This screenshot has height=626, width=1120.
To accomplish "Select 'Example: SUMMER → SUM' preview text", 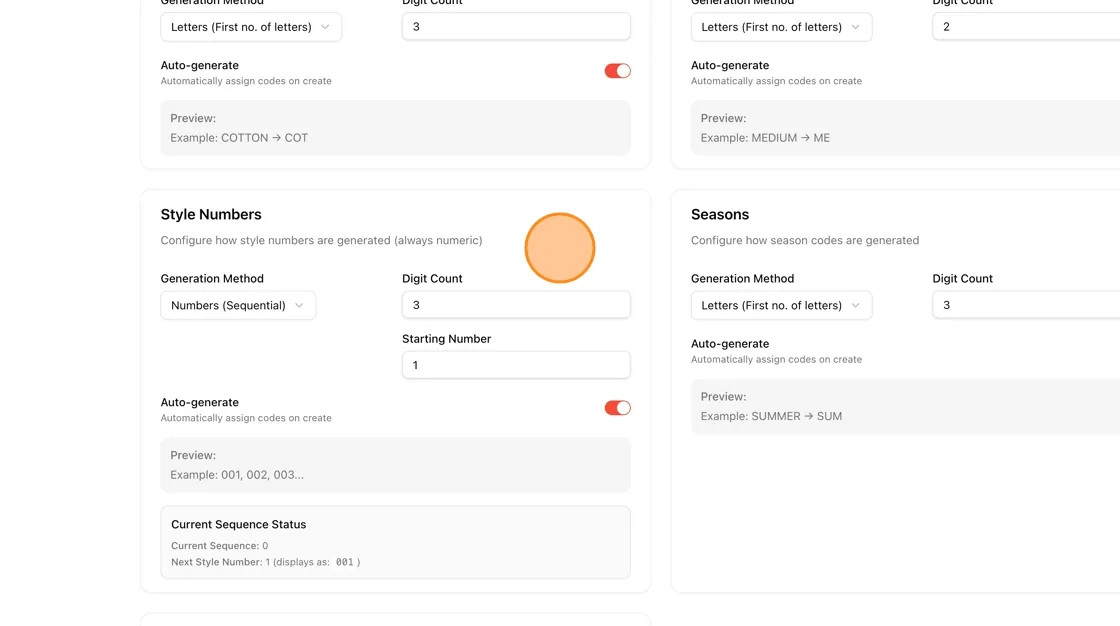I will tap(771, 416).
